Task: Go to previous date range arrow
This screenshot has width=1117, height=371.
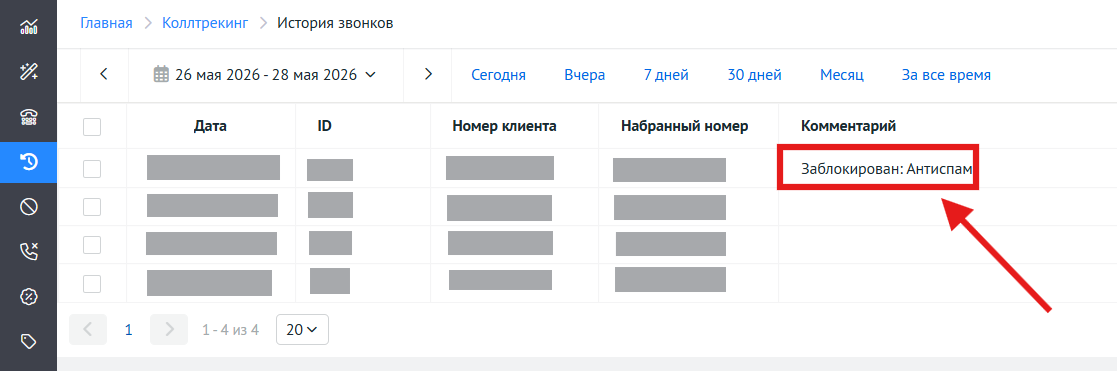Action: click(x=104, y=74)
